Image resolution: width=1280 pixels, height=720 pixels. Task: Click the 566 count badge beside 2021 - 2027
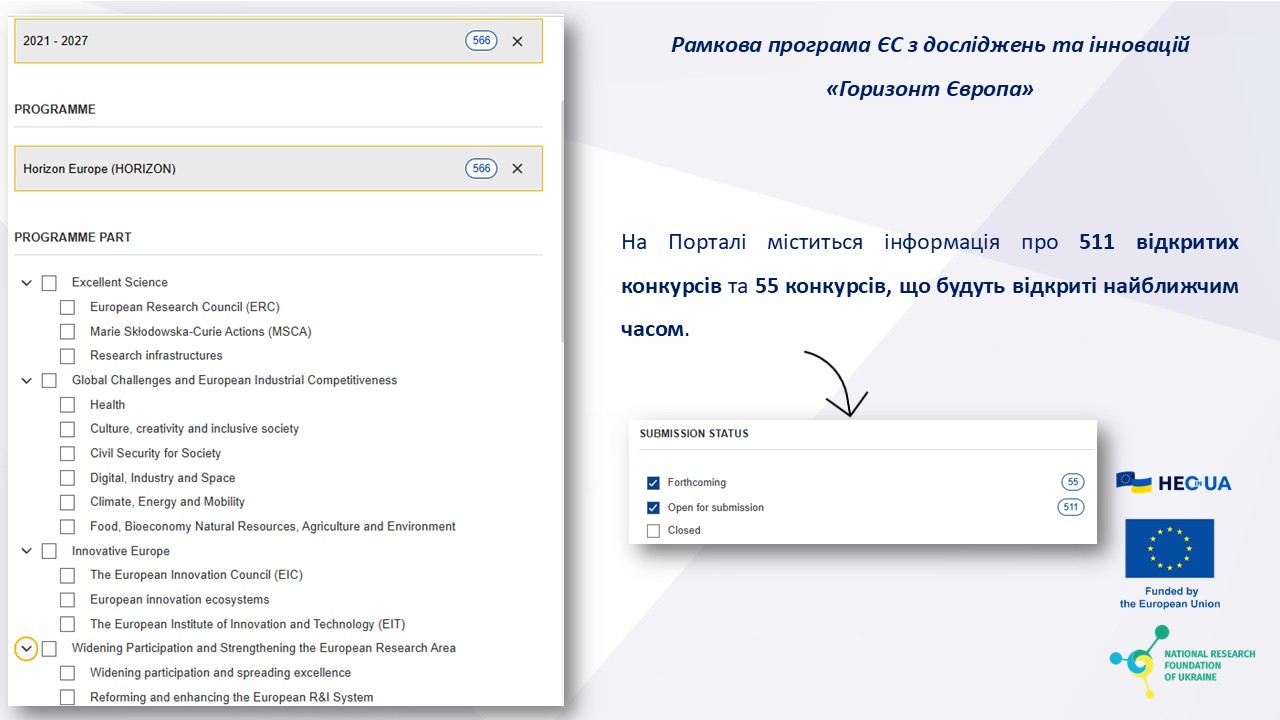click(x=481, y=41)
